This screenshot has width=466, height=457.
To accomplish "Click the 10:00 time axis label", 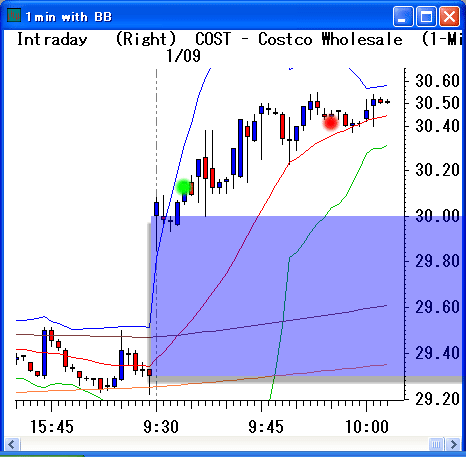I will coord(367,427).
